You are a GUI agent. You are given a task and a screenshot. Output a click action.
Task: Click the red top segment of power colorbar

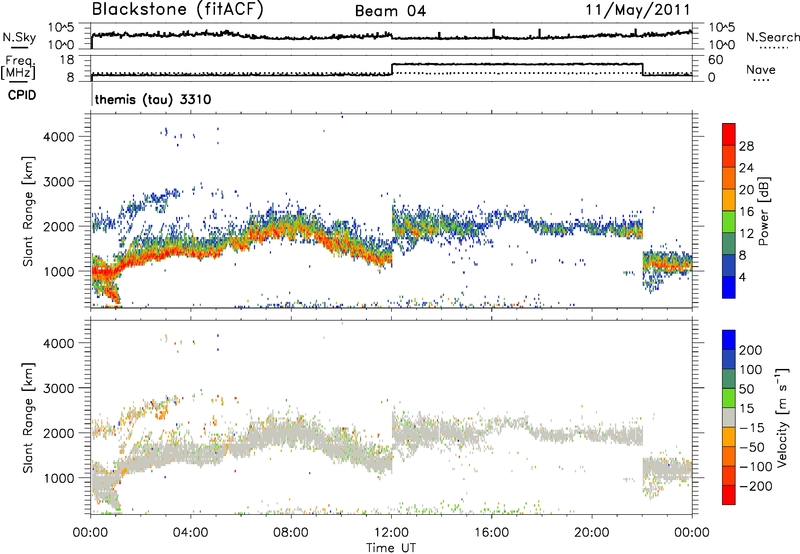(x=729, y=134)
